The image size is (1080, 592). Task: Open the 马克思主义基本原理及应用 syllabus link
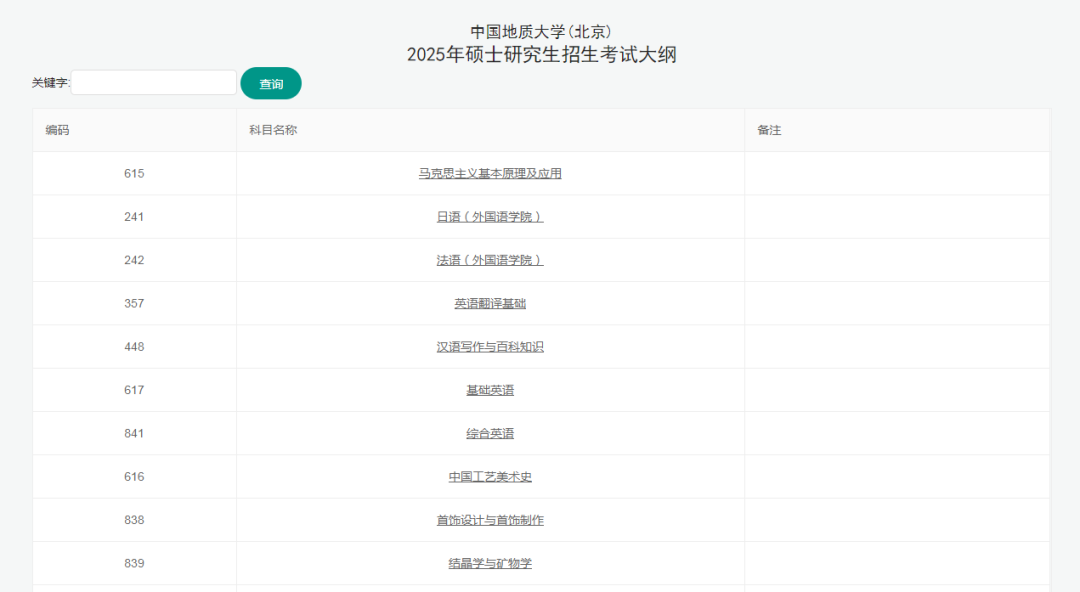tap(490, 174)
